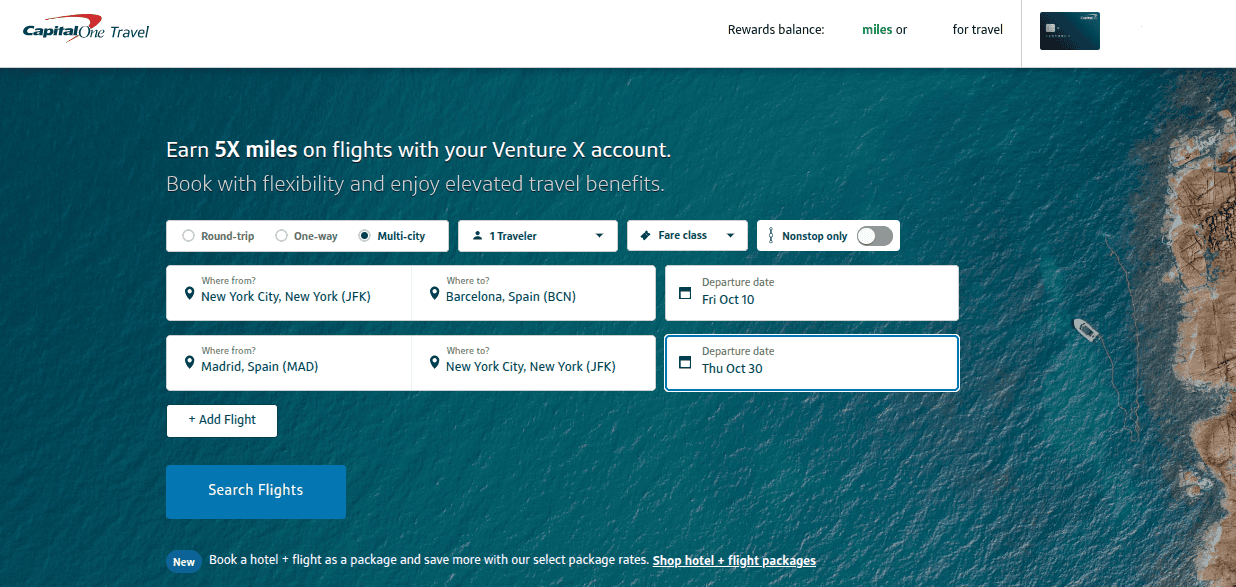Click the calendar icon for Thu Oct 30 departure
Viewport: 1236px width, 587px height.
click(685, 361)
